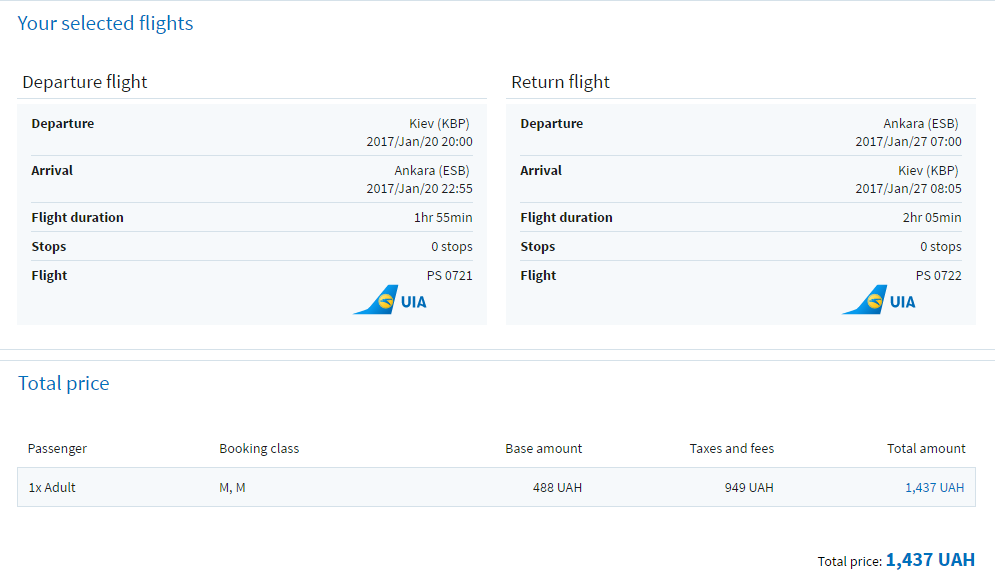
Task: Click the 1x Adult passenger row
Action: pyautogui.click(x=52, y=488)
